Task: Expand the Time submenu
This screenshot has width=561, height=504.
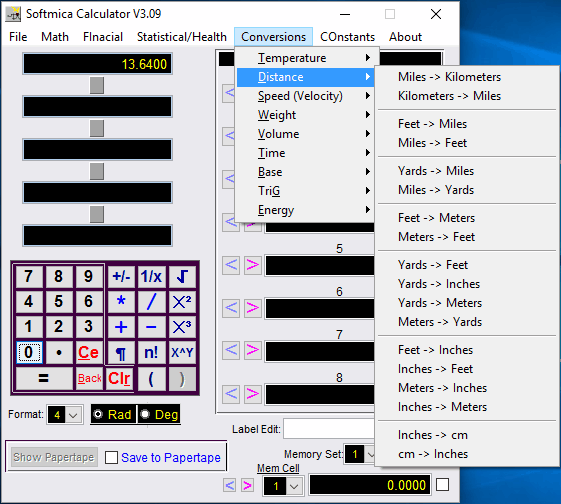Action: pos(305,153)
